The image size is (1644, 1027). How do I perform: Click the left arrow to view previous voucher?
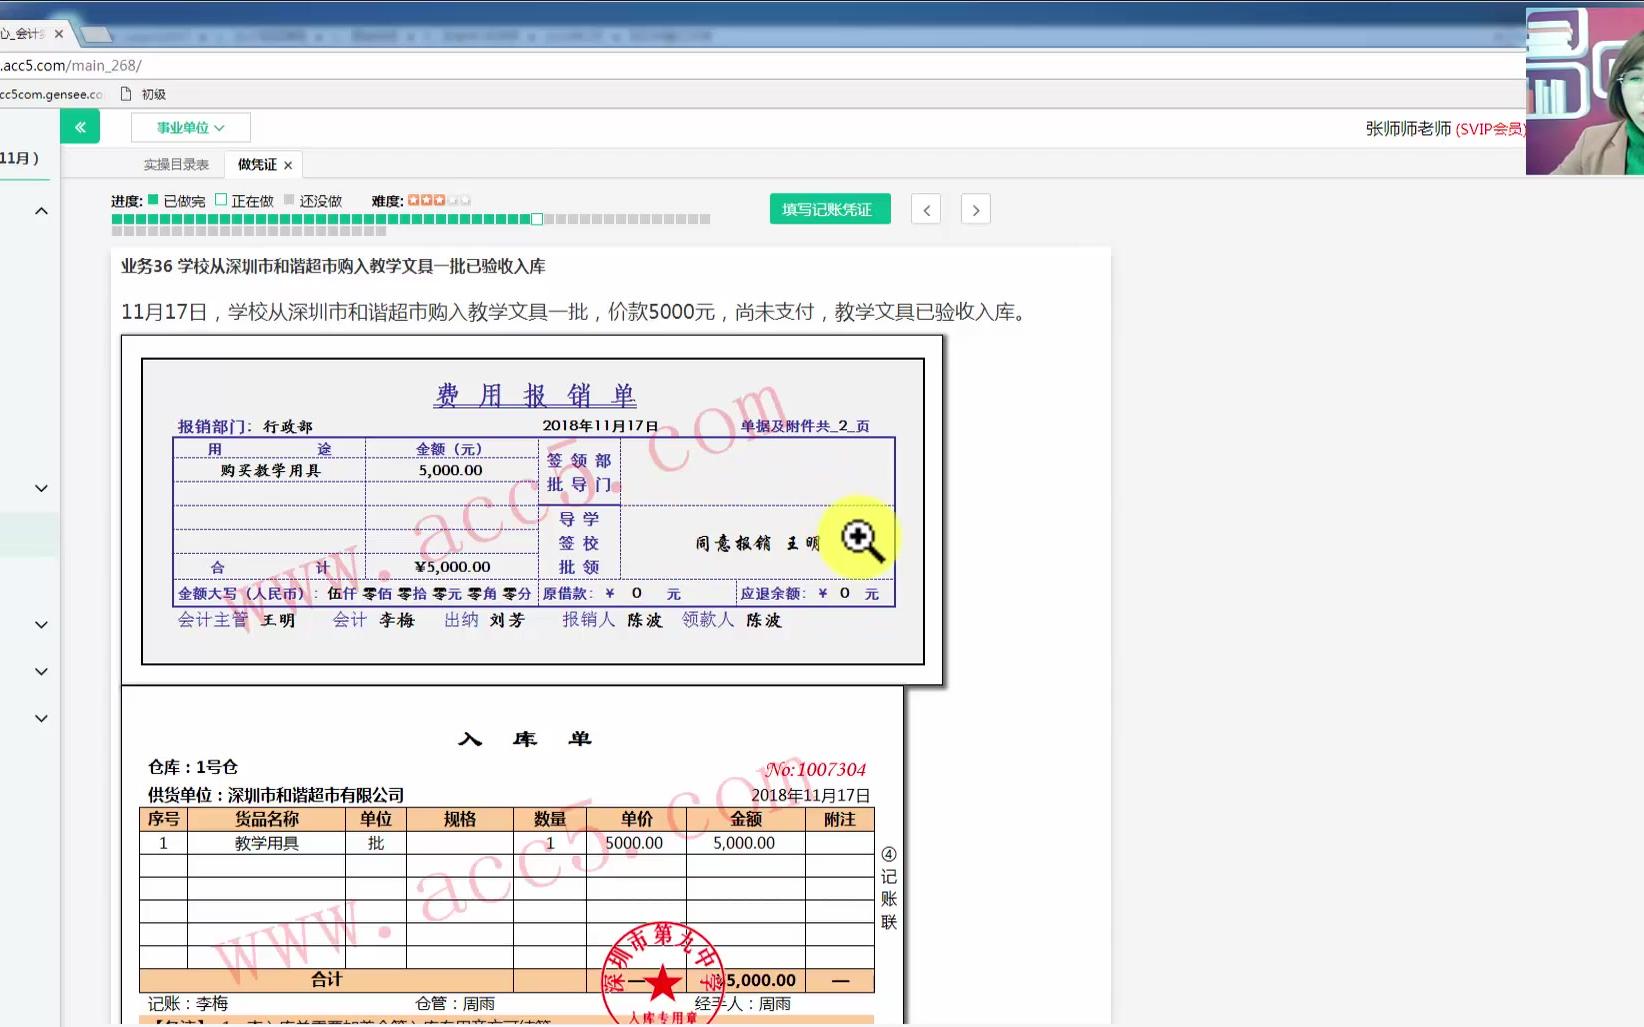tap(925, 209)
